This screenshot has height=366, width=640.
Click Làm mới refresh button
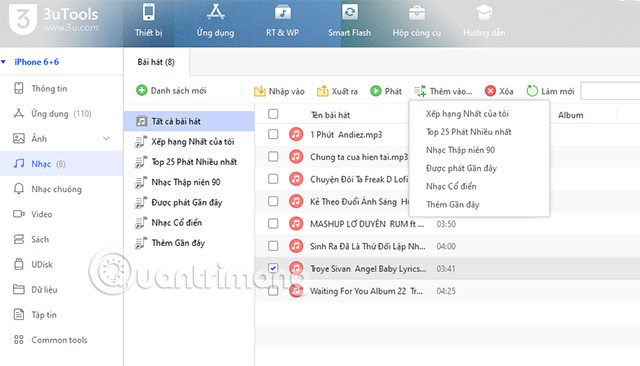coord(550,91)
